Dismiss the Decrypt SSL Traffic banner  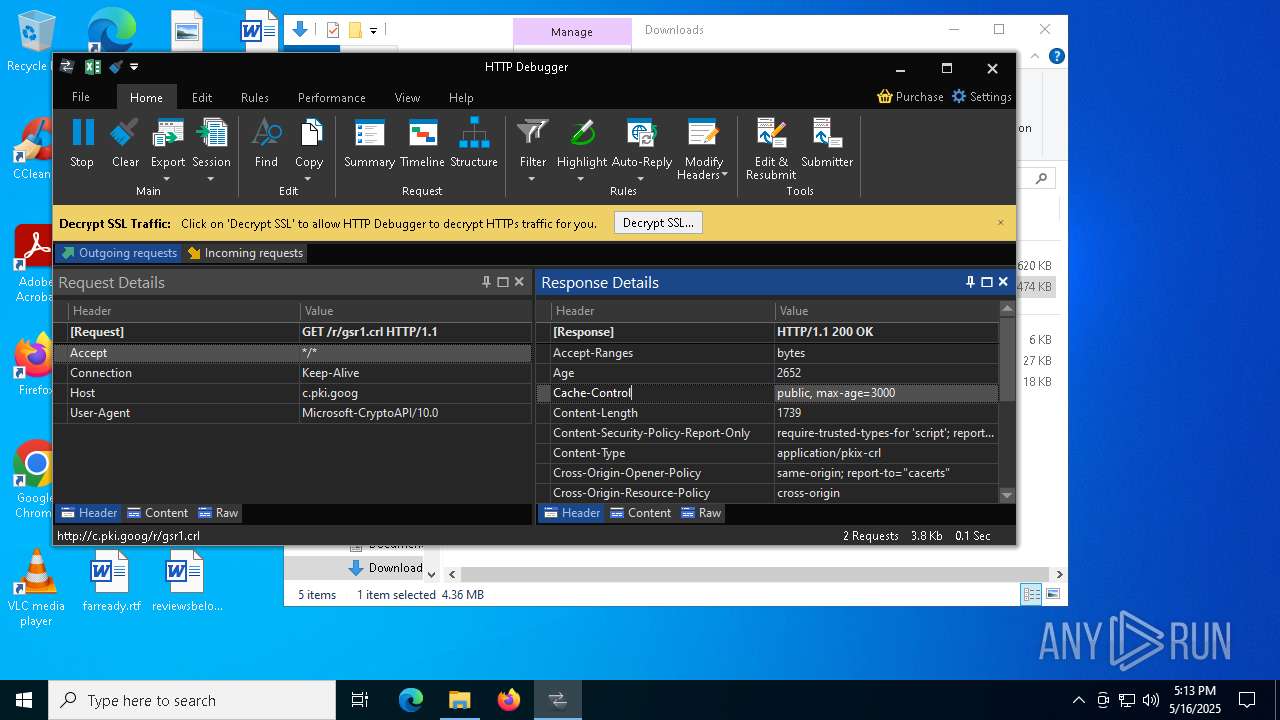tap(1000, 223)
